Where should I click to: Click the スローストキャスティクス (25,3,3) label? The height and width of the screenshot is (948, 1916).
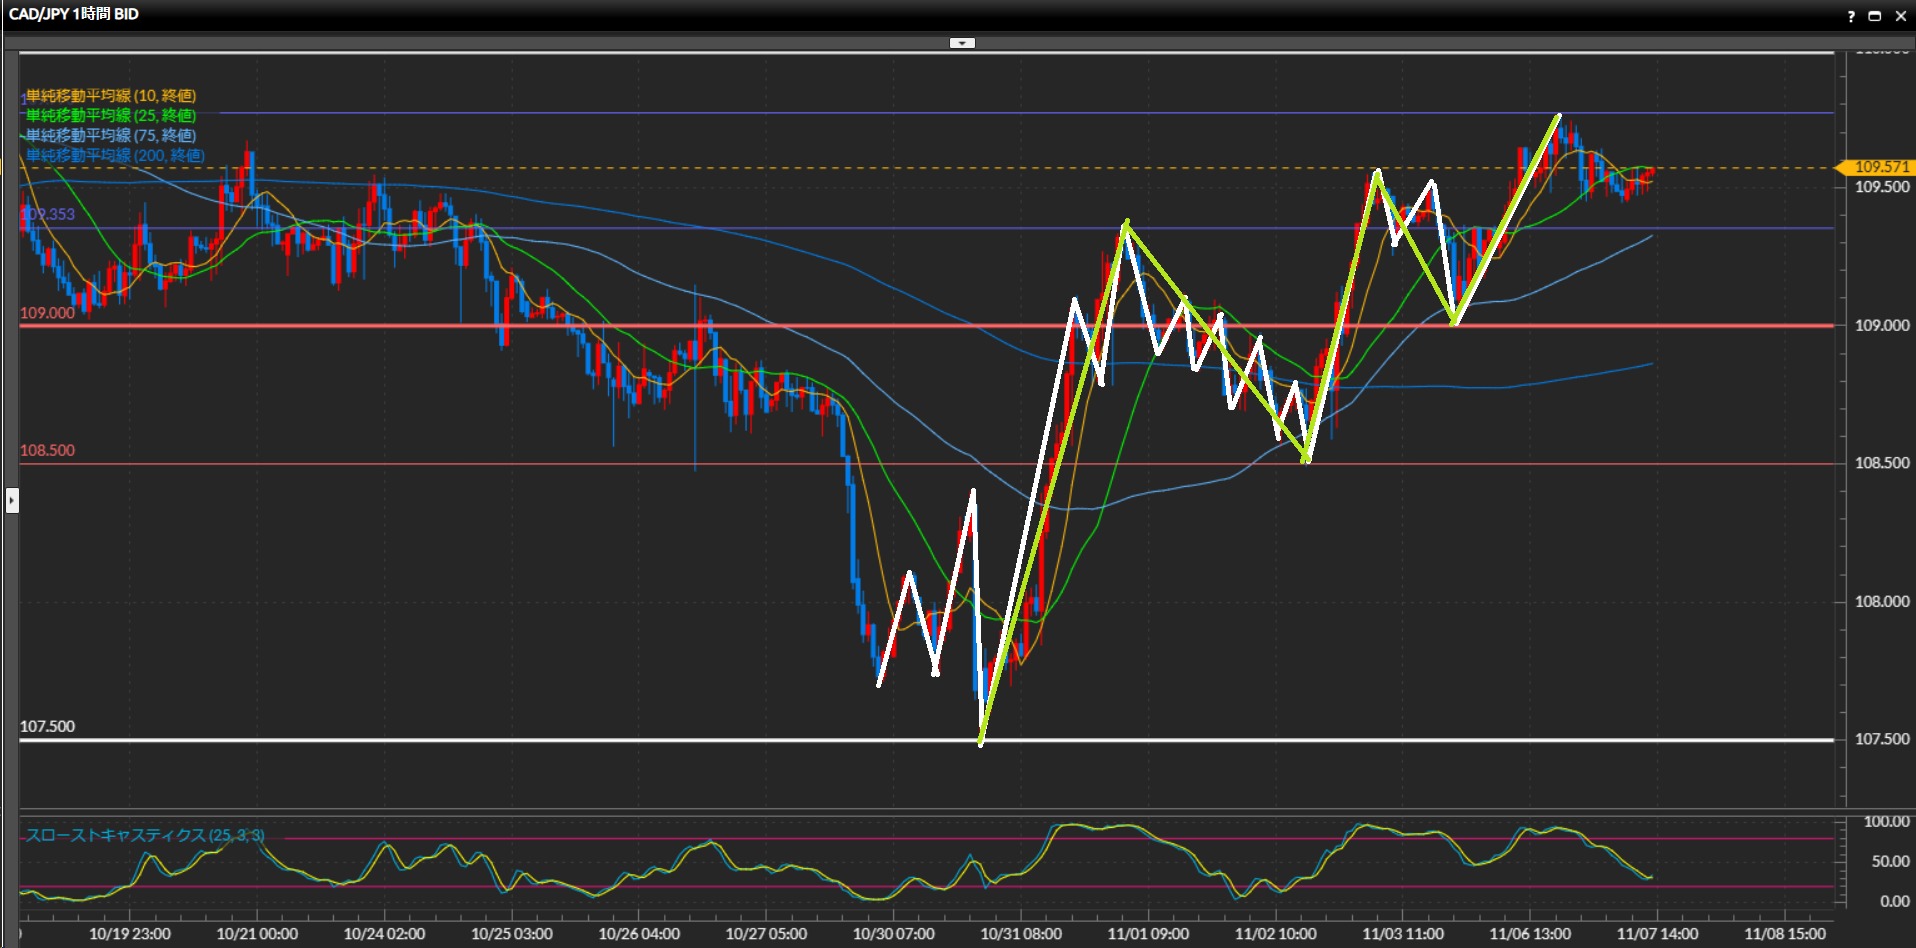pyautogui.click(x=144, y=835)
